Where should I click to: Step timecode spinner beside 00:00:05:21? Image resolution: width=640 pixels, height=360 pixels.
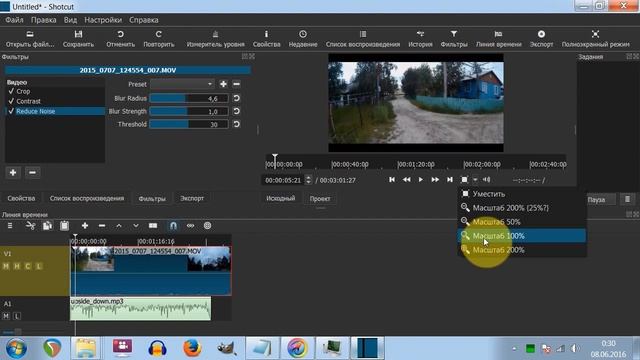point(308,180)
